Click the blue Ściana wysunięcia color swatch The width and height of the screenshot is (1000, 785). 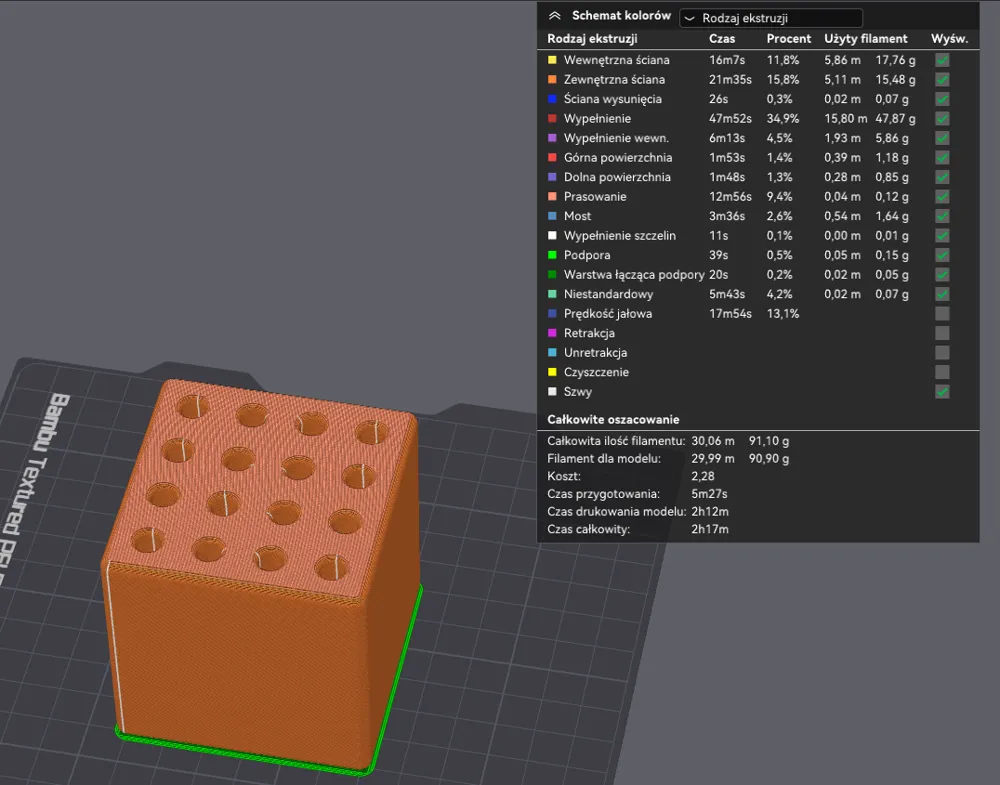pyautogui.click(x=552, y=99)
